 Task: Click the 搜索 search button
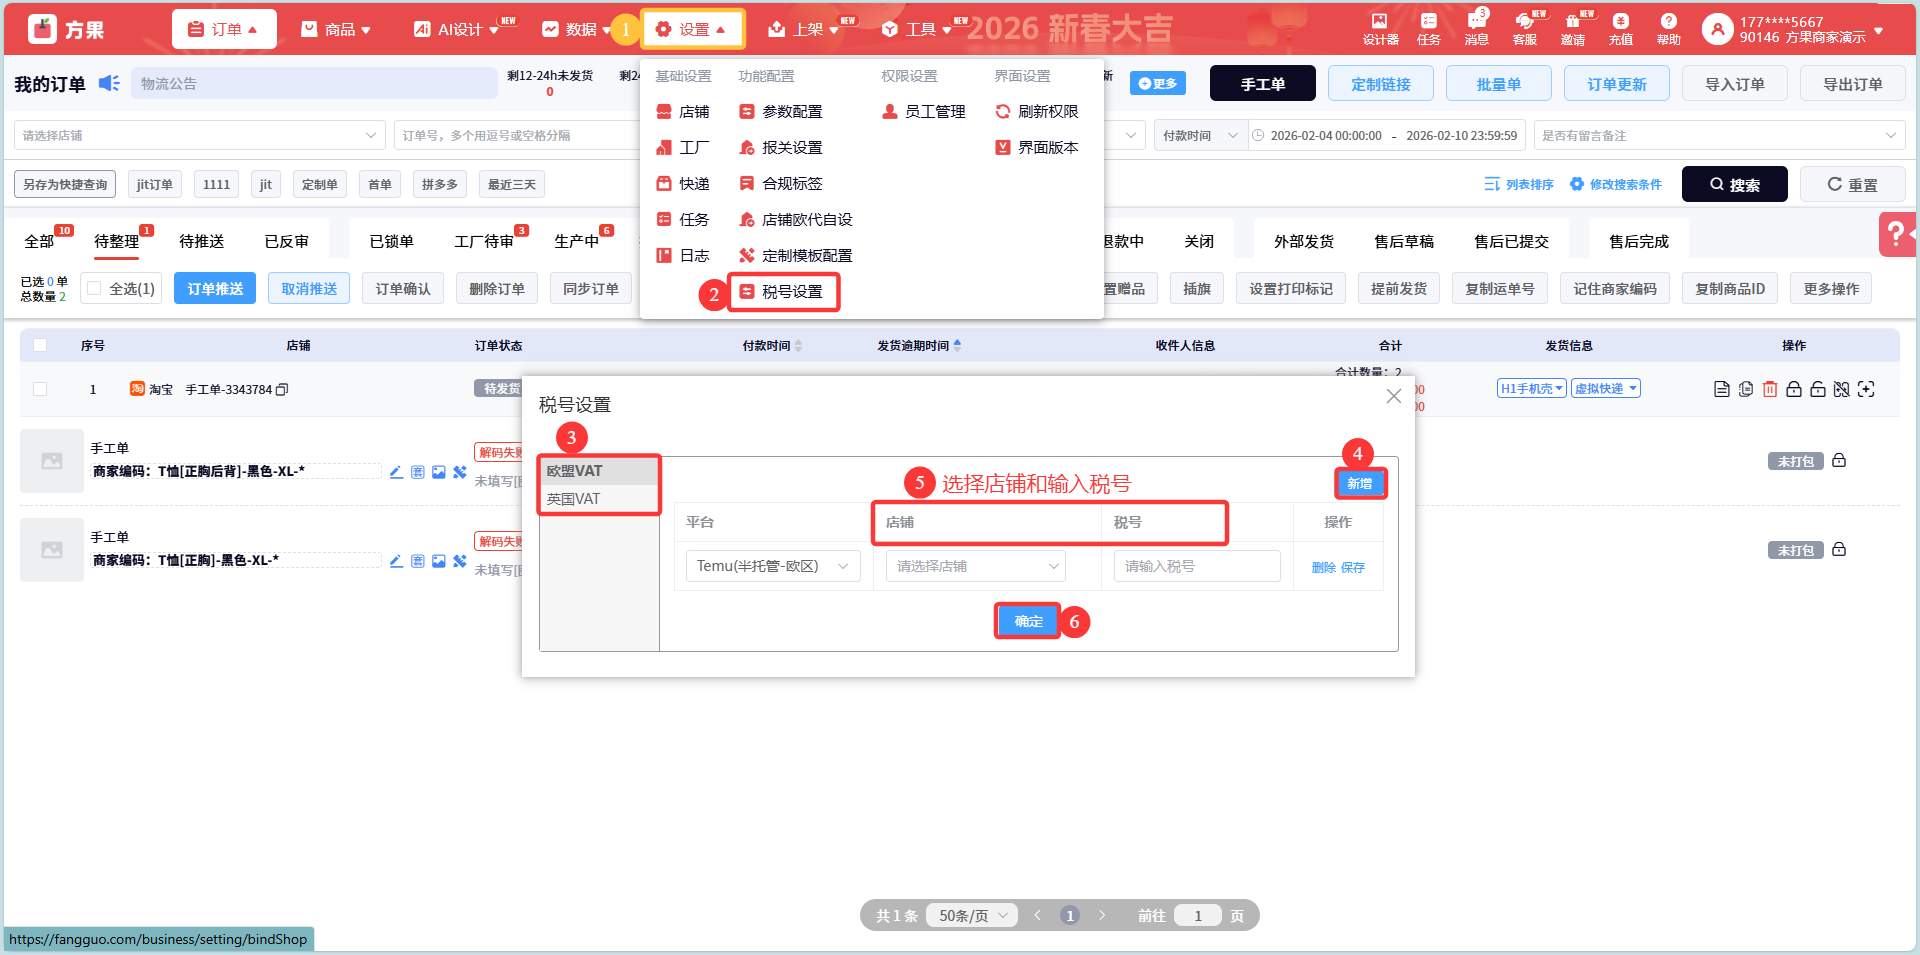point(1734,184)
